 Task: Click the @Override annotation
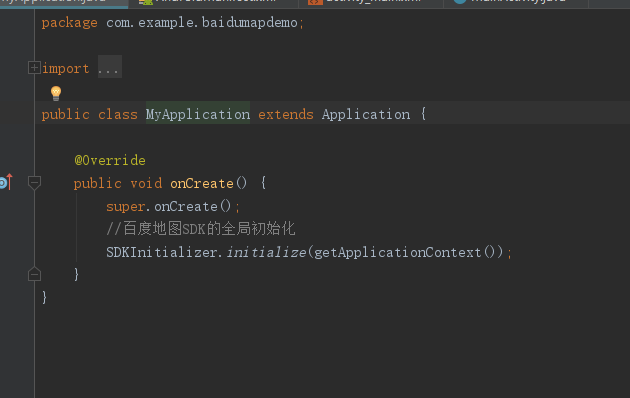[110, 160]
